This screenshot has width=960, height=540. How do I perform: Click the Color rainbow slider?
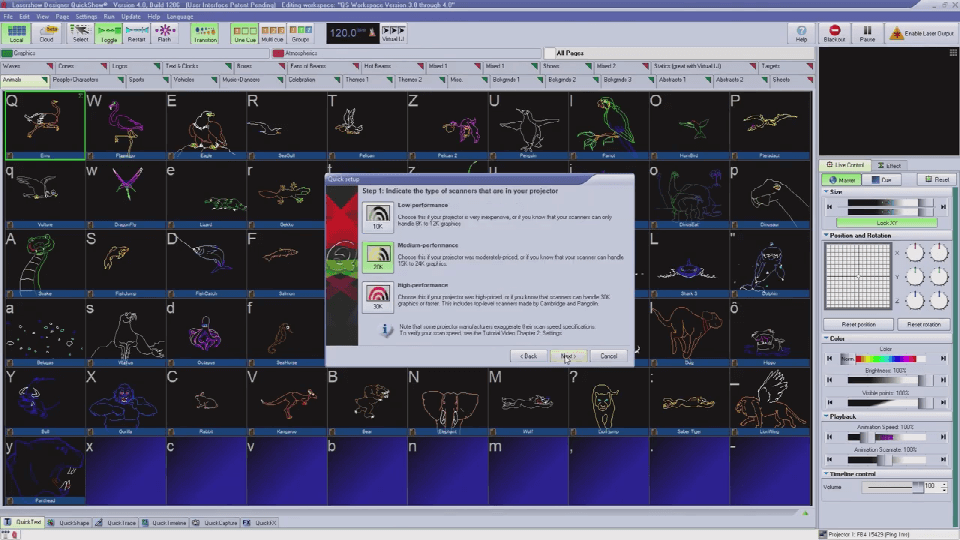tap(885, 359)
